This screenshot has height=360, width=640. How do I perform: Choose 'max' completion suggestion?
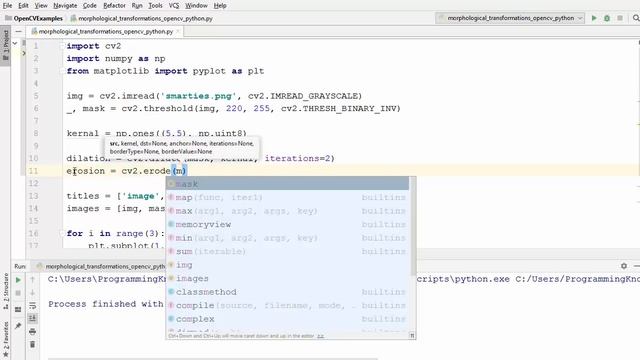pyautogui.click(x=287, y=211)
